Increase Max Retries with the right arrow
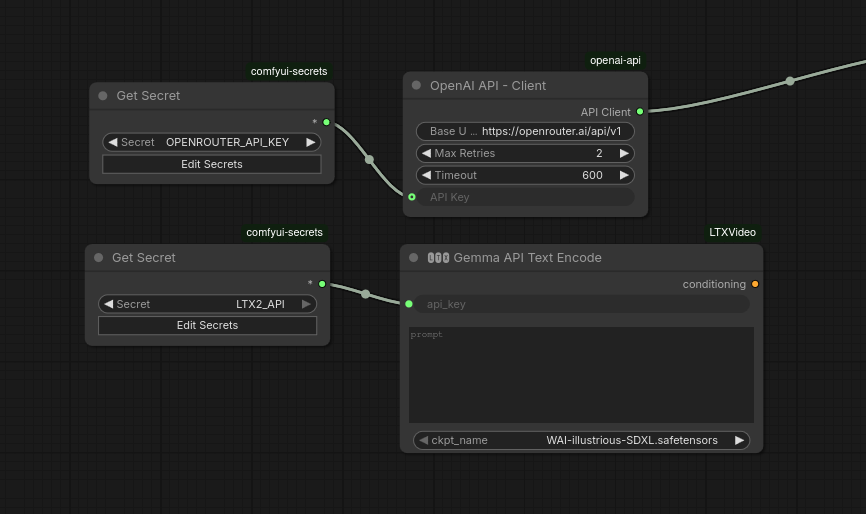This screenshot has width=866, height=514. pos(624,153)
